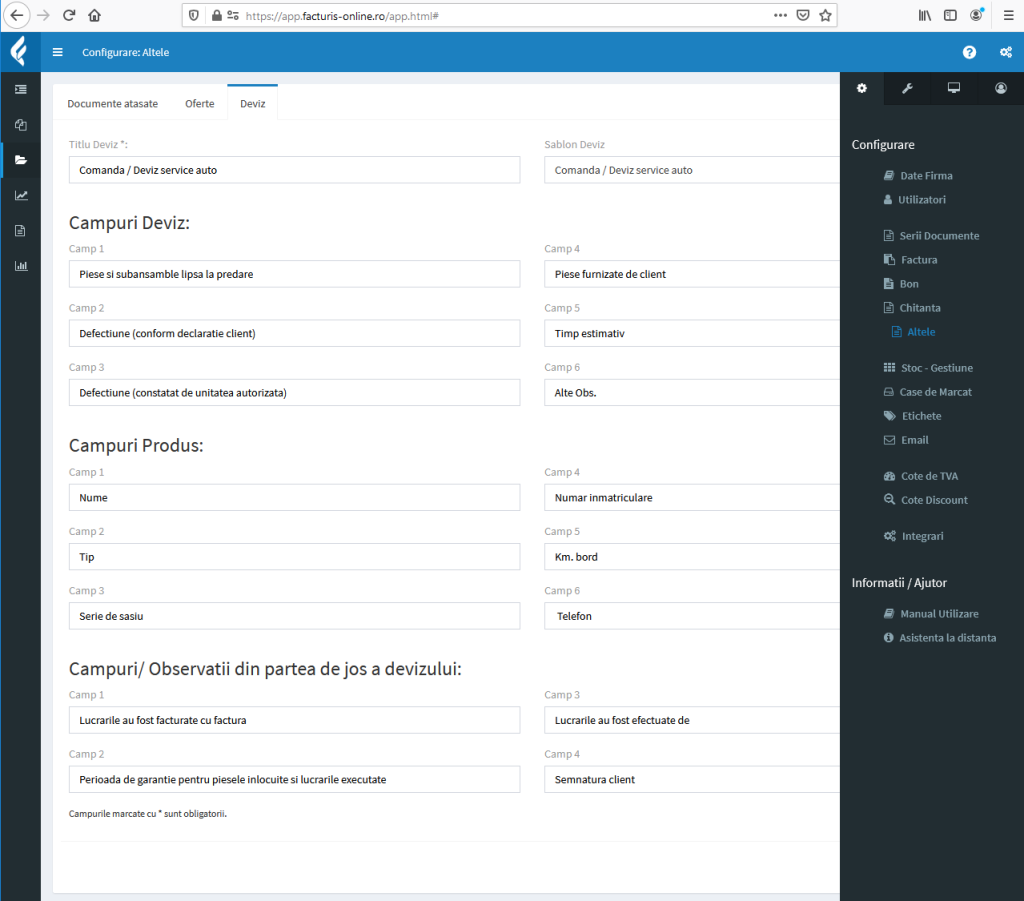Open Date Firma configuration
This screenshot has width=1024, height=901.
(918, 176)
